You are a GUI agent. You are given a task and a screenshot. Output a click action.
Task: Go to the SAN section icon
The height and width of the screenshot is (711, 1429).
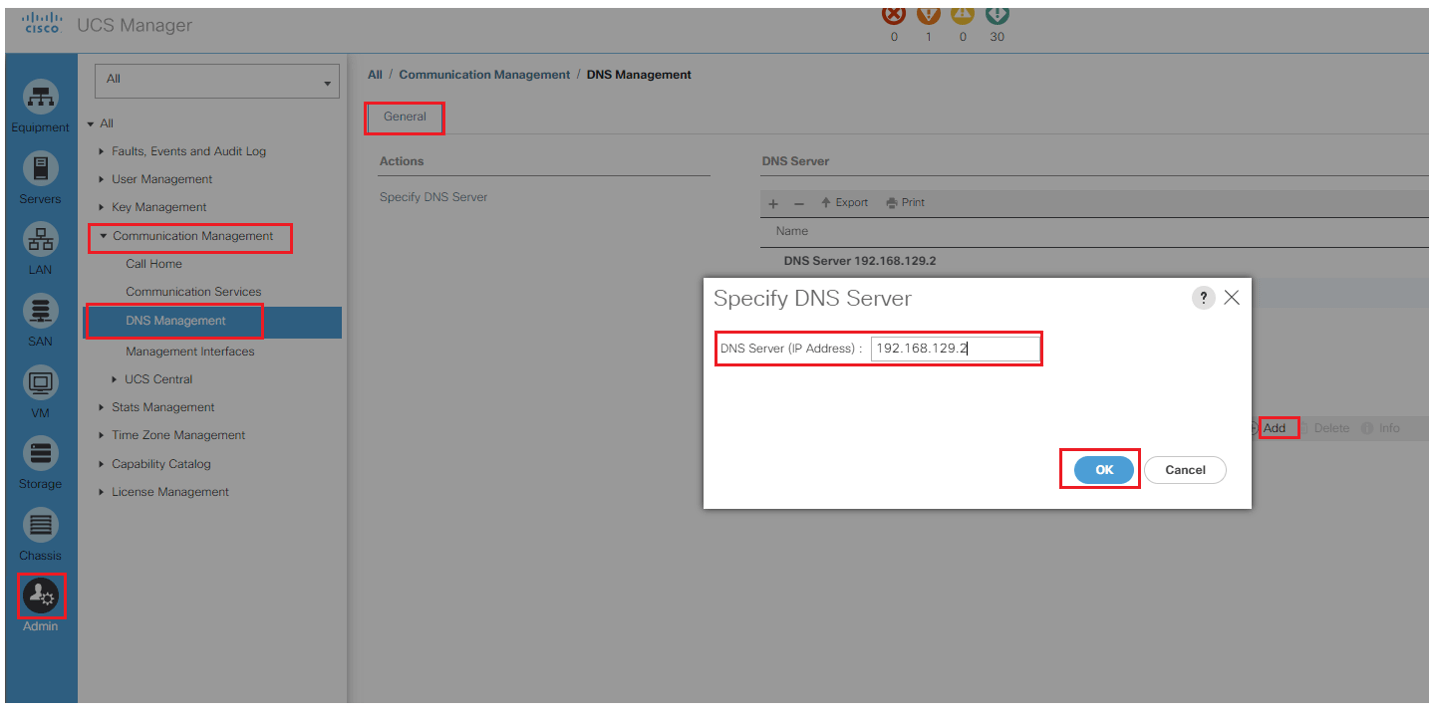[41, 311]
